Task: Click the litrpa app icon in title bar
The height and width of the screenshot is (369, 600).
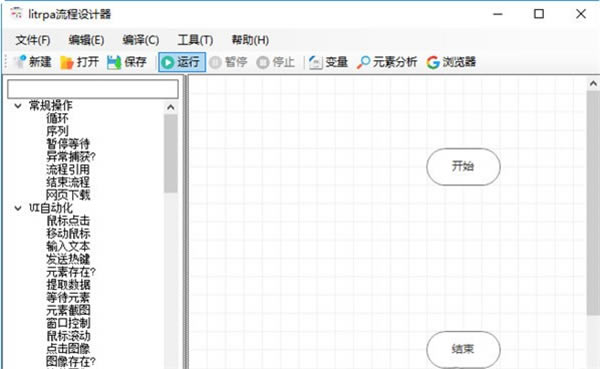Action: pyautogui.click(x=16, y=13)
